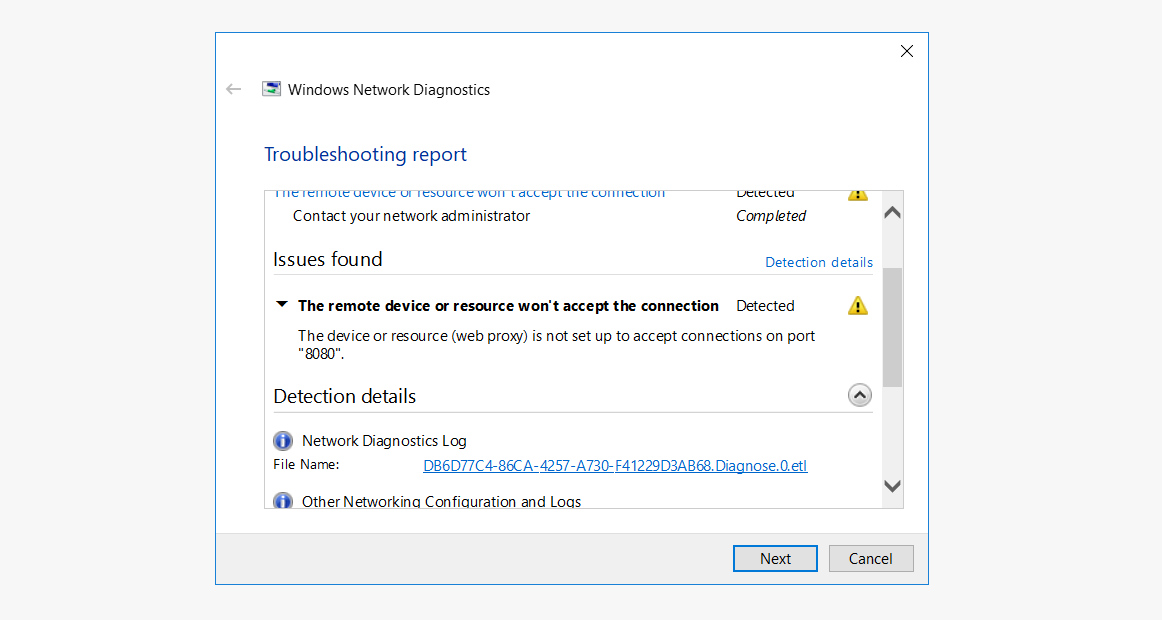Screen dimensions: 1162x620
Task: Click the Contact your network administrator row
Action: (411, 216)
